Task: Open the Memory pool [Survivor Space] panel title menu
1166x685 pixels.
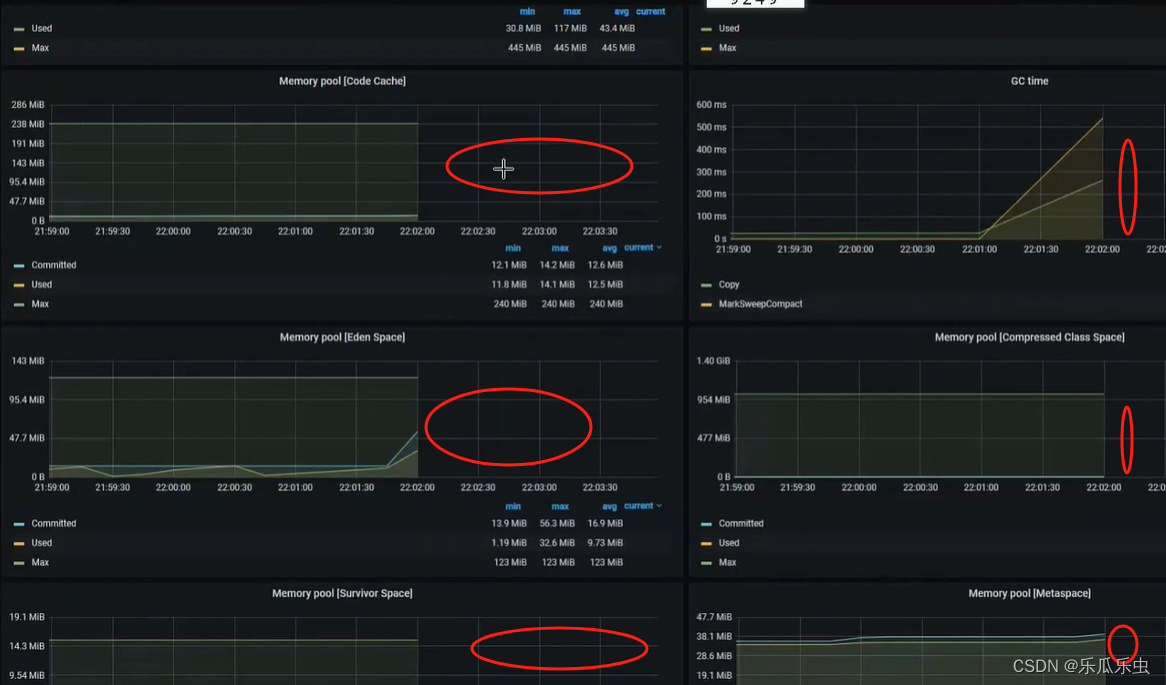Action: point(342,593)
